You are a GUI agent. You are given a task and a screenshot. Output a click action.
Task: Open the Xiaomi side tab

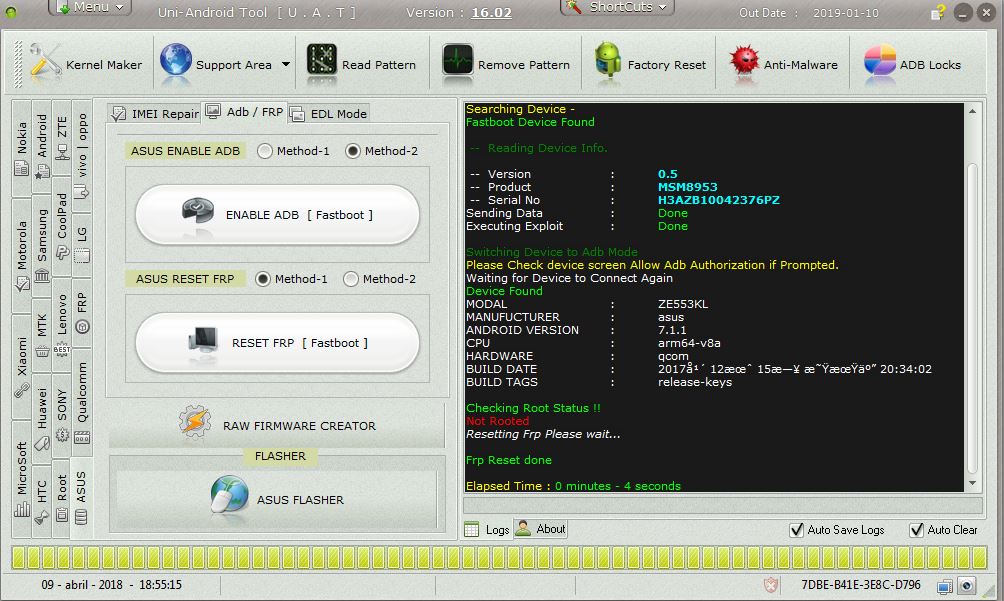[22, 365]
